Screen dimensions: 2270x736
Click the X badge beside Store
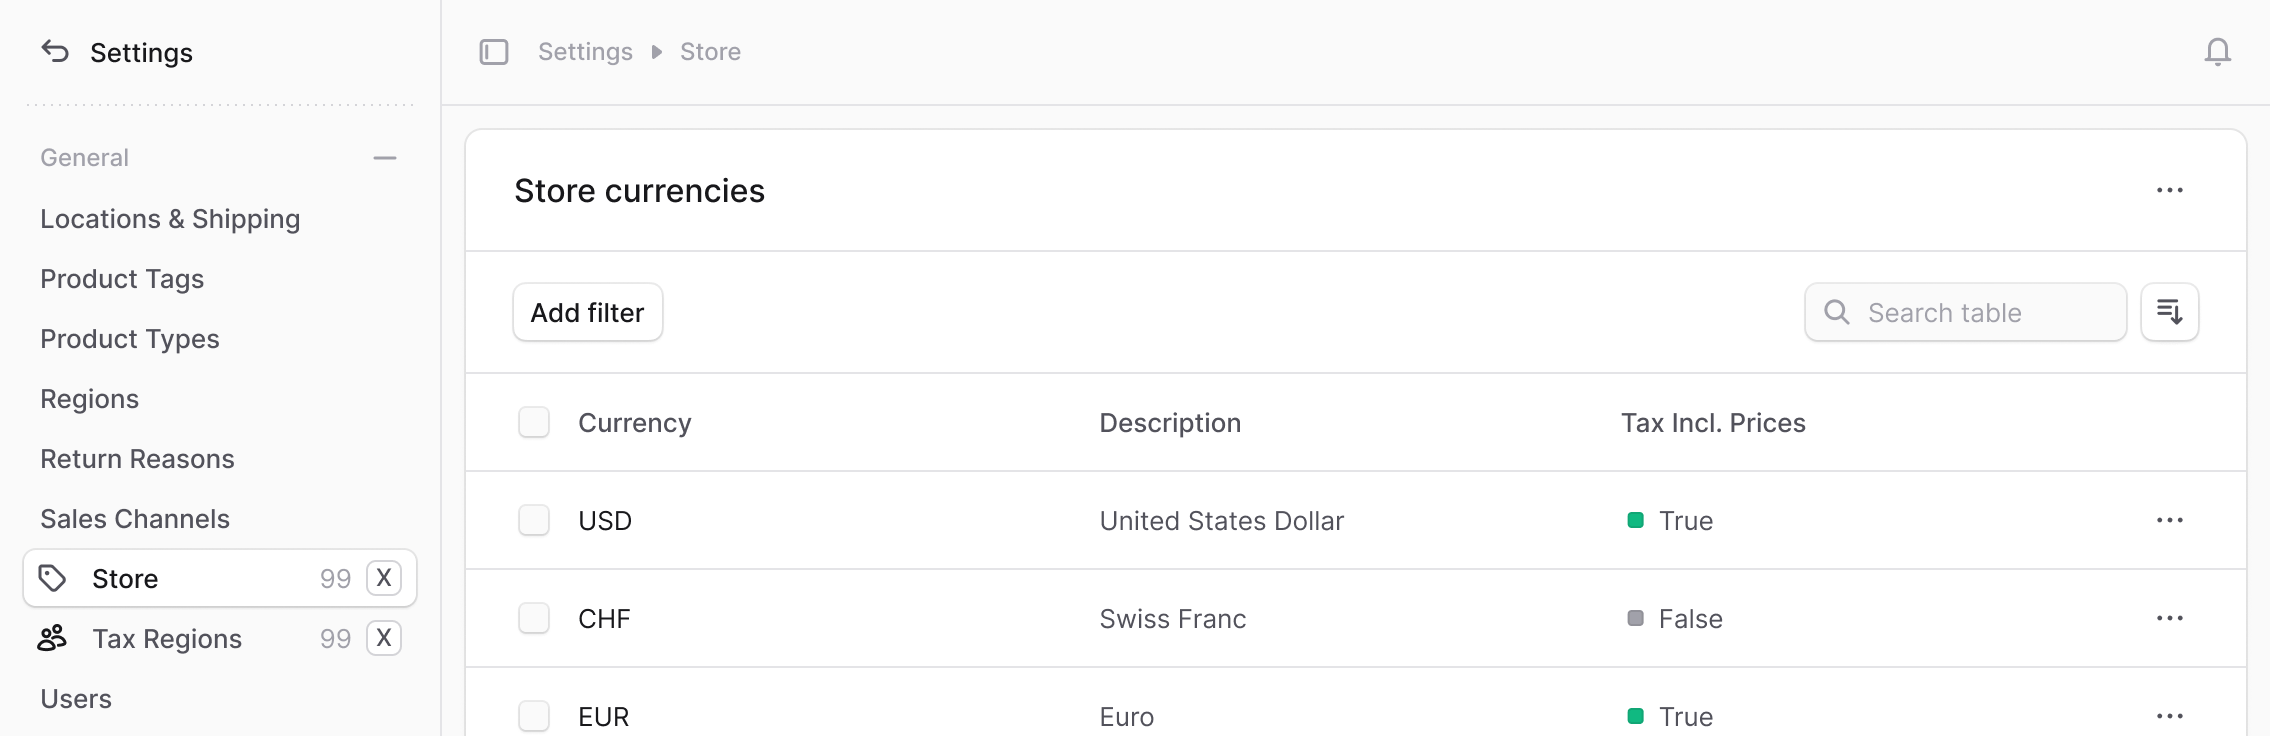384,578
